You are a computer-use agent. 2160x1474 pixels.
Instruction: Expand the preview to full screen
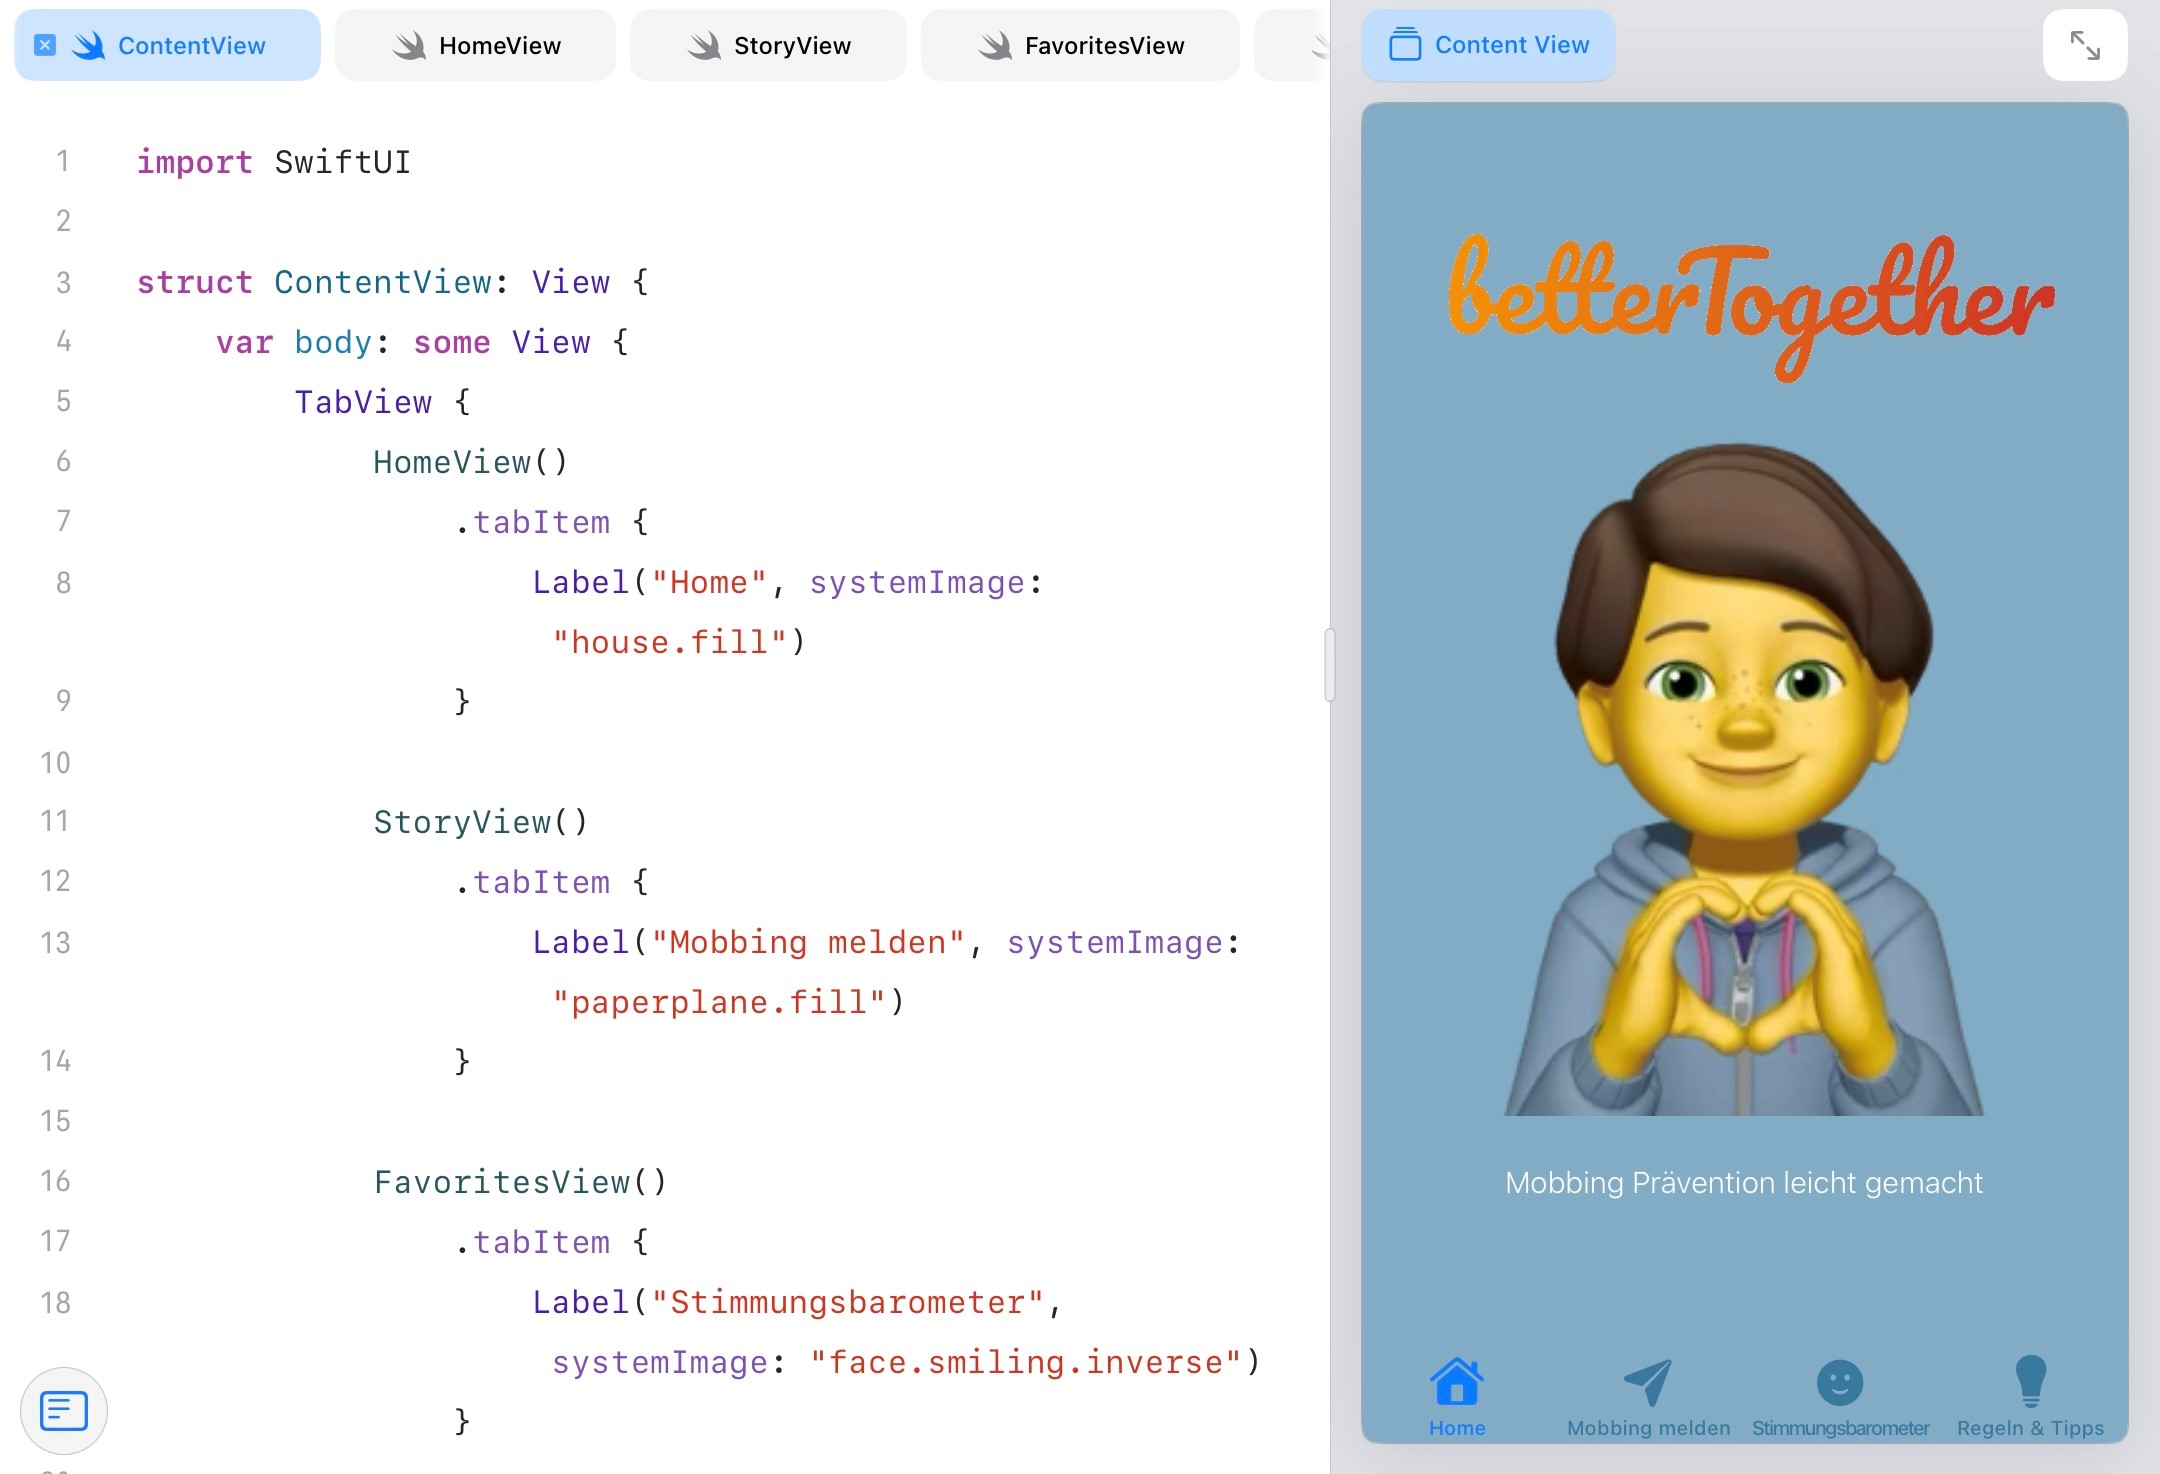(x=2085, y=45)
